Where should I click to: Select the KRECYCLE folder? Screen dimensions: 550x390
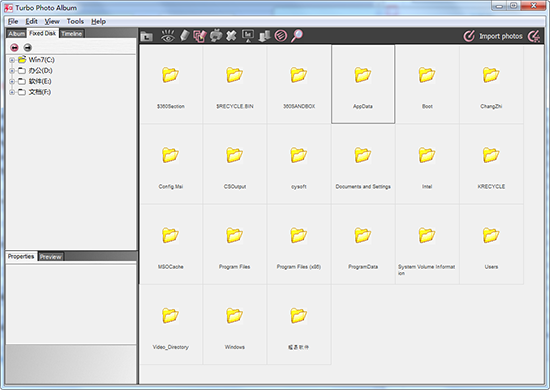(x=491, y=164)
